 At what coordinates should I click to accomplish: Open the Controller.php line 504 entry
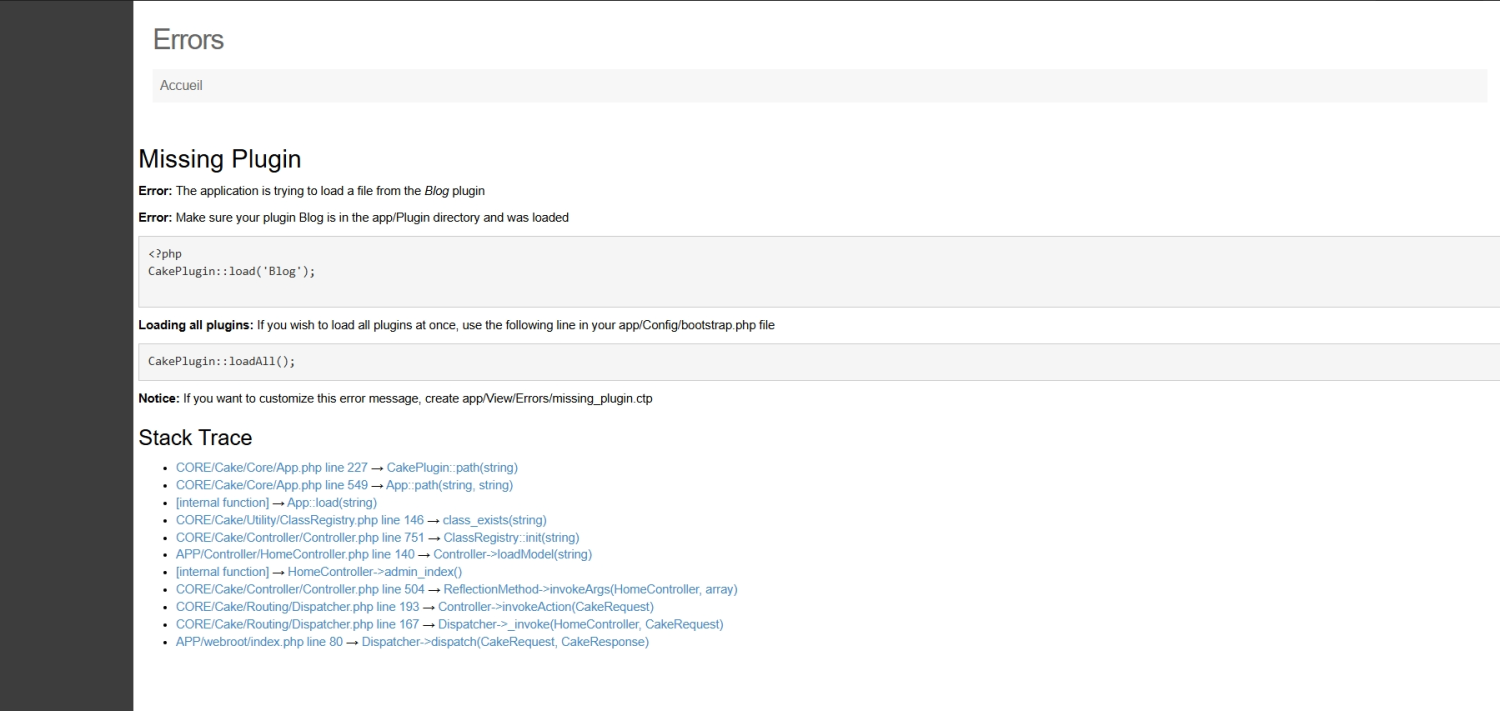pos(299,590)
